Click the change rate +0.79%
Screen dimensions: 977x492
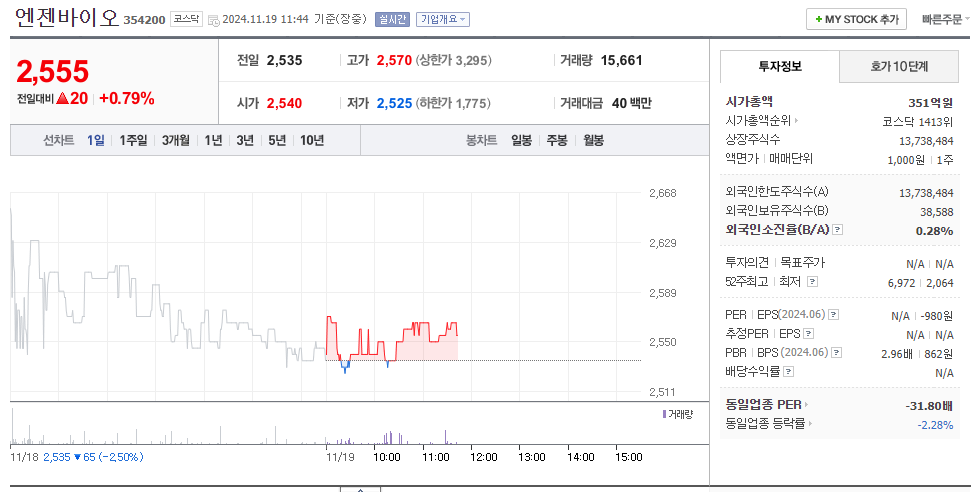coord(127,98)
